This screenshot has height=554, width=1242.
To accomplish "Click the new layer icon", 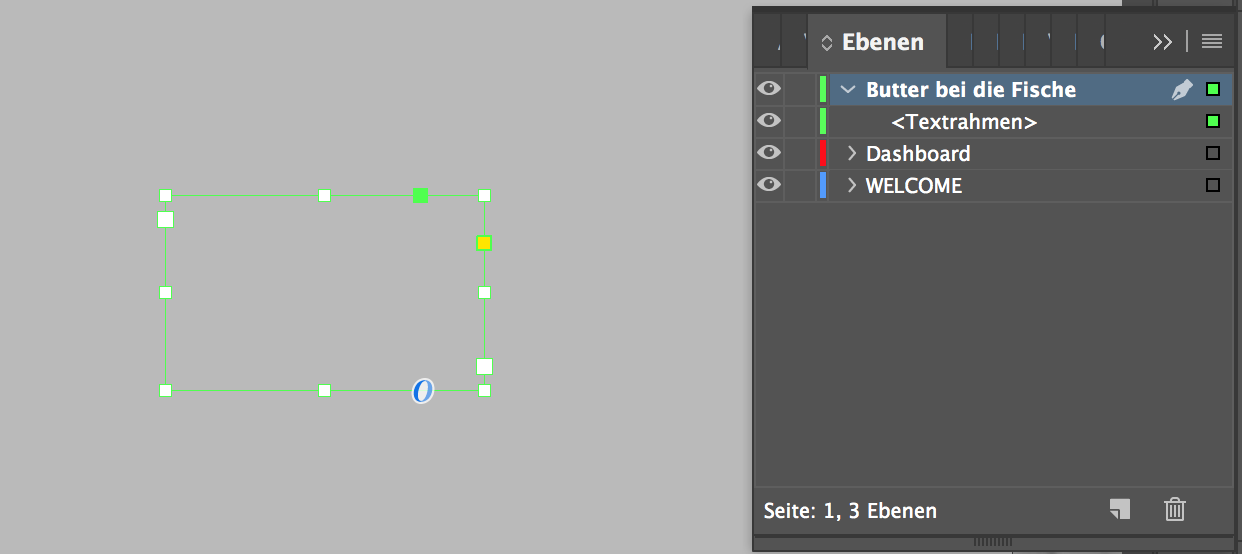I will point(1120,510).
